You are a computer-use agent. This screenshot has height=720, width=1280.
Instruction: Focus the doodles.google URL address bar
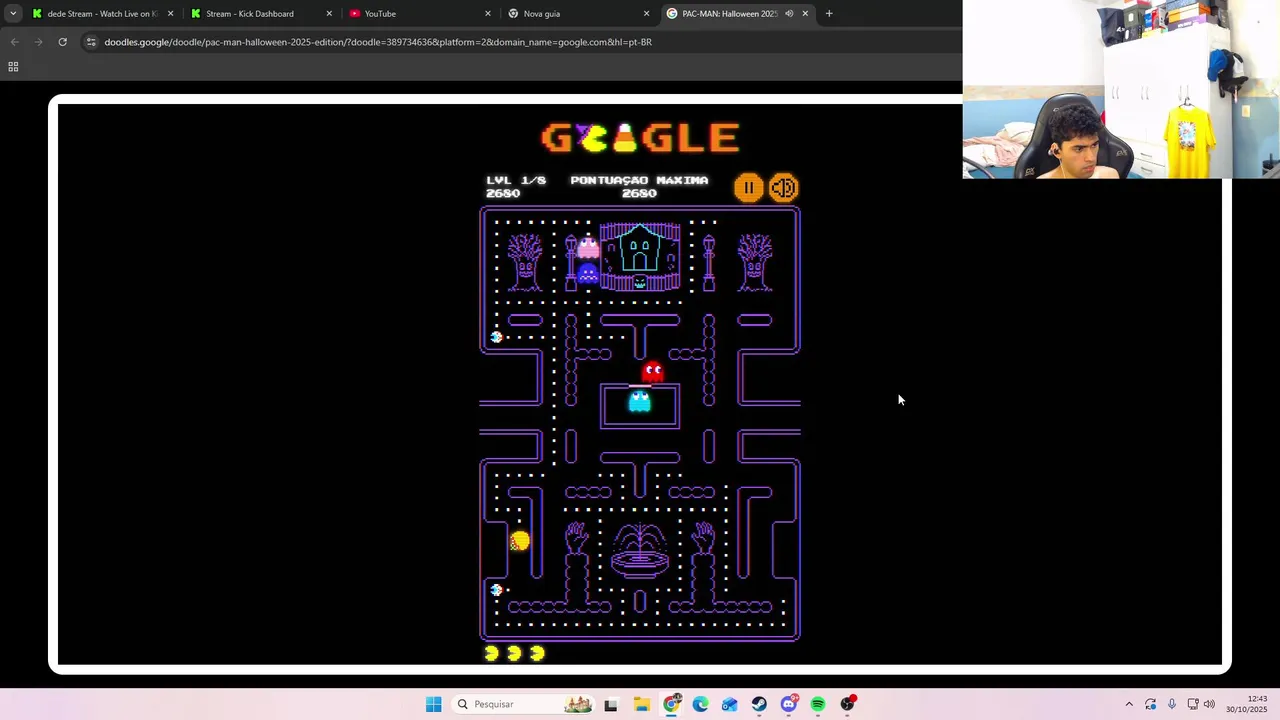pyautogui.click(x=378, y=42)
